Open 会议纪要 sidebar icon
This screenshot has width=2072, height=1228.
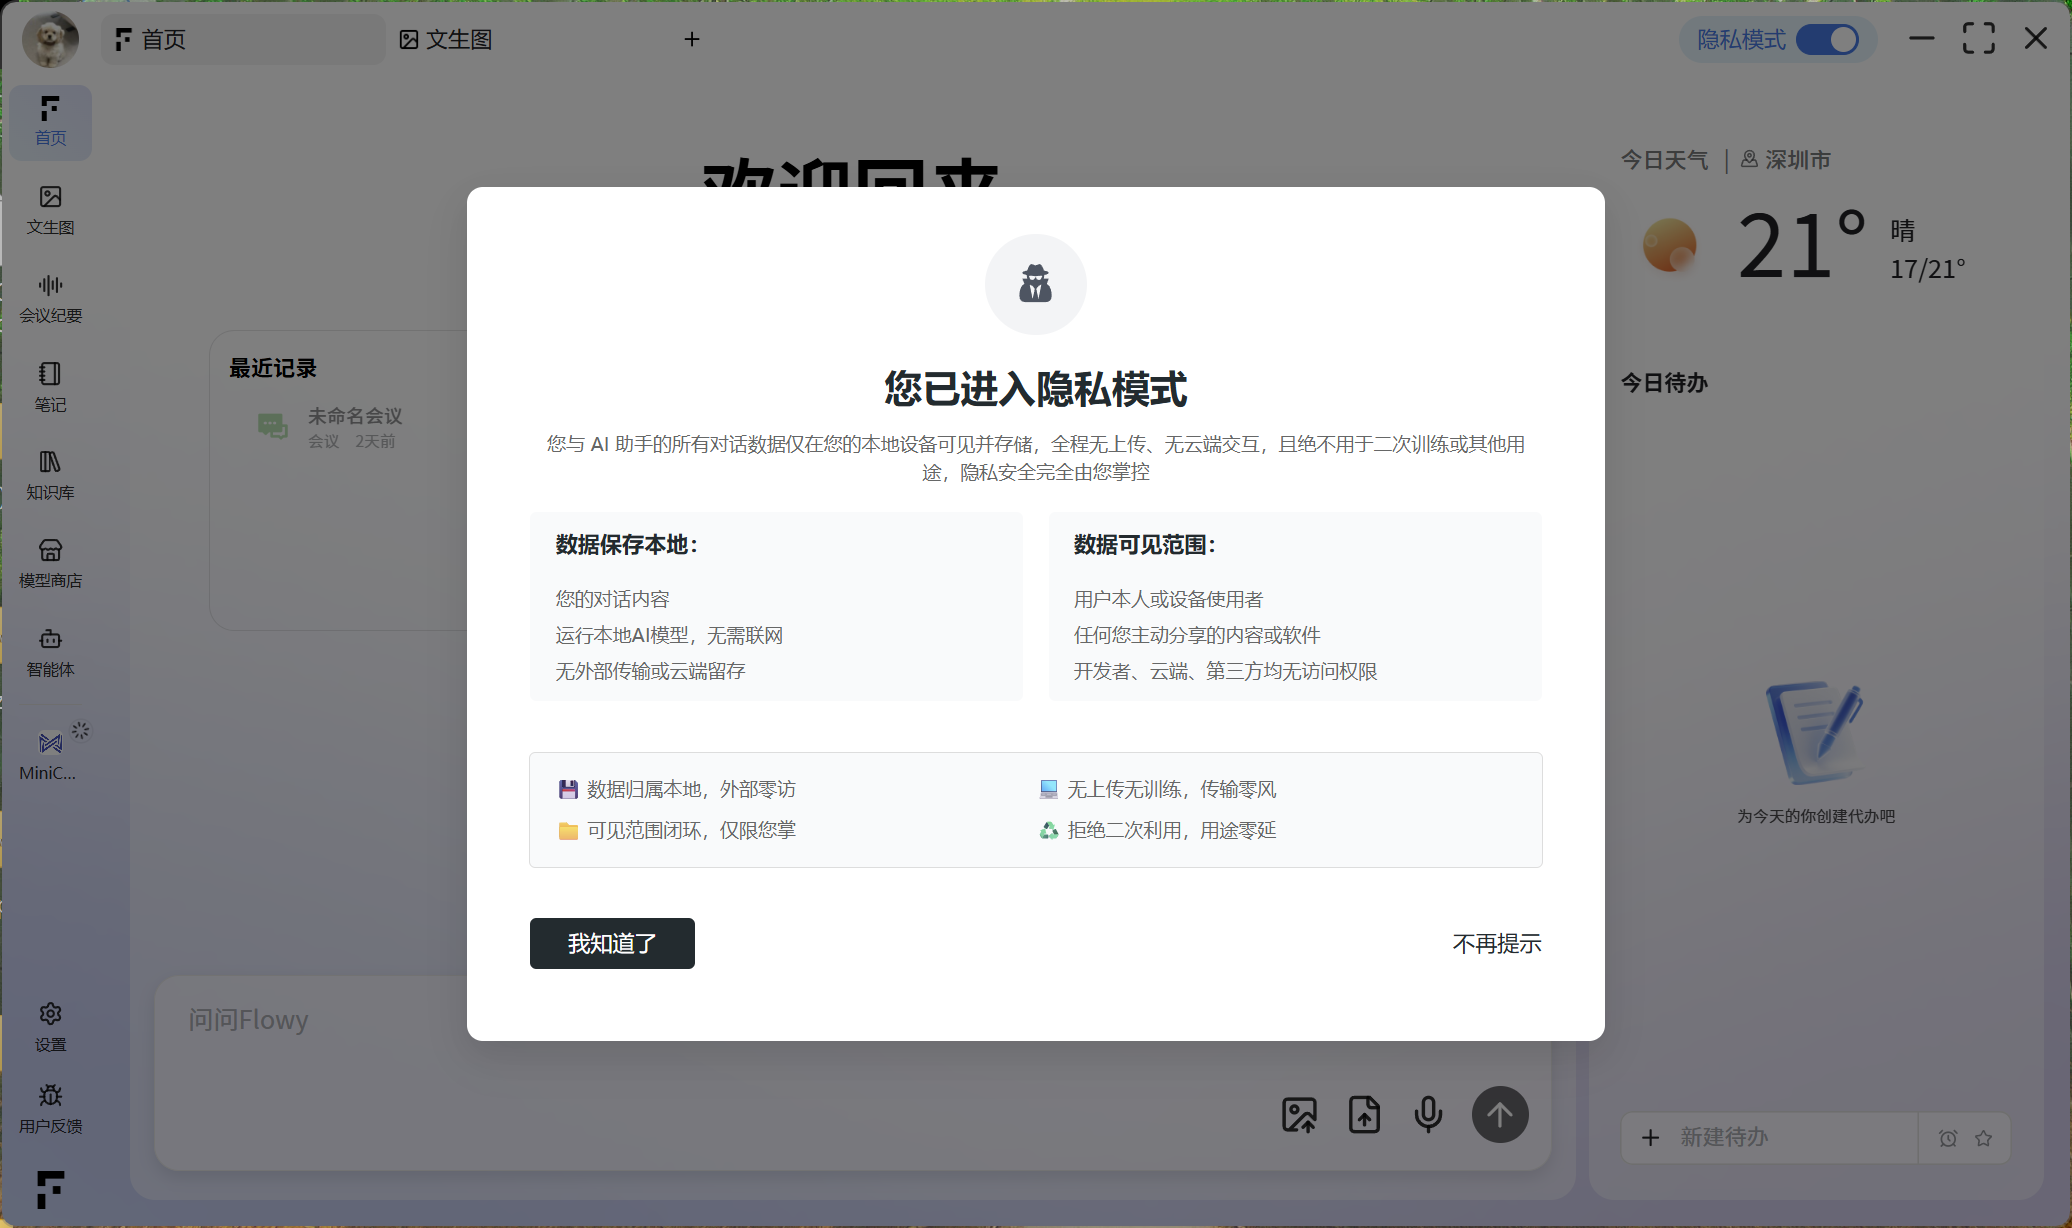50,298
